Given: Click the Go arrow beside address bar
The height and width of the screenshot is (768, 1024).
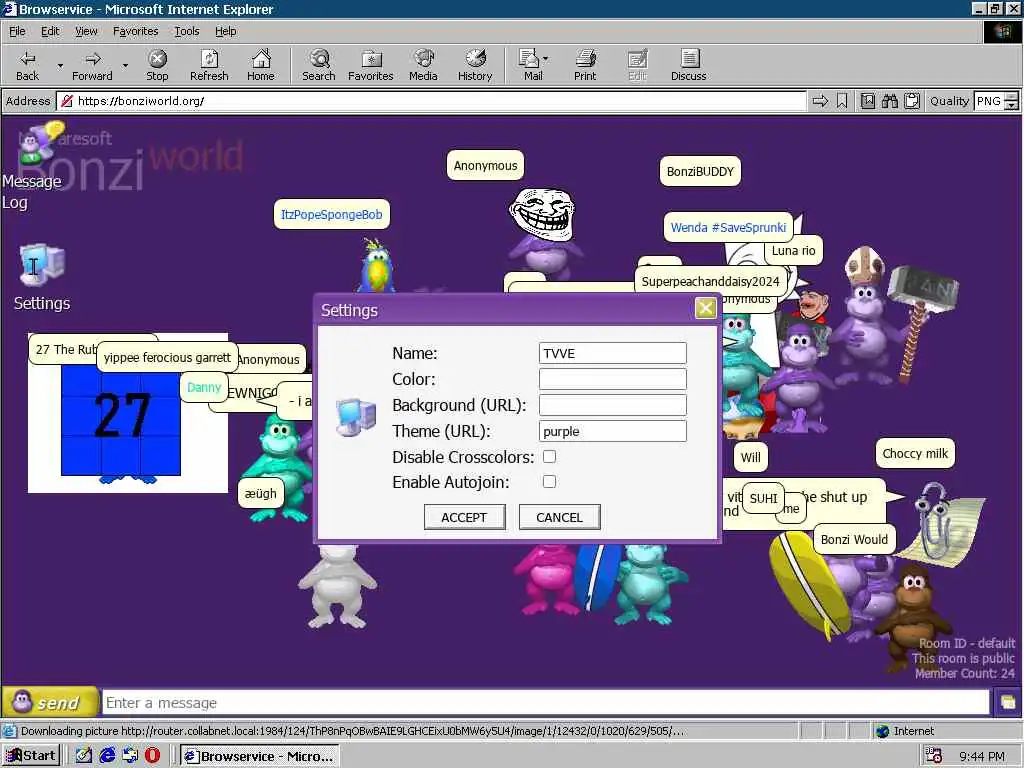Looking at the screenshot, I should (820, 101).
